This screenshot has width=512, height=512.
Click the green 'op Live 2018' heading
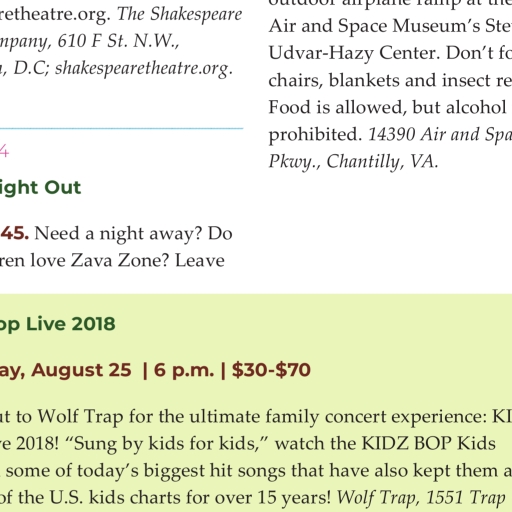(x=58, y=325)
